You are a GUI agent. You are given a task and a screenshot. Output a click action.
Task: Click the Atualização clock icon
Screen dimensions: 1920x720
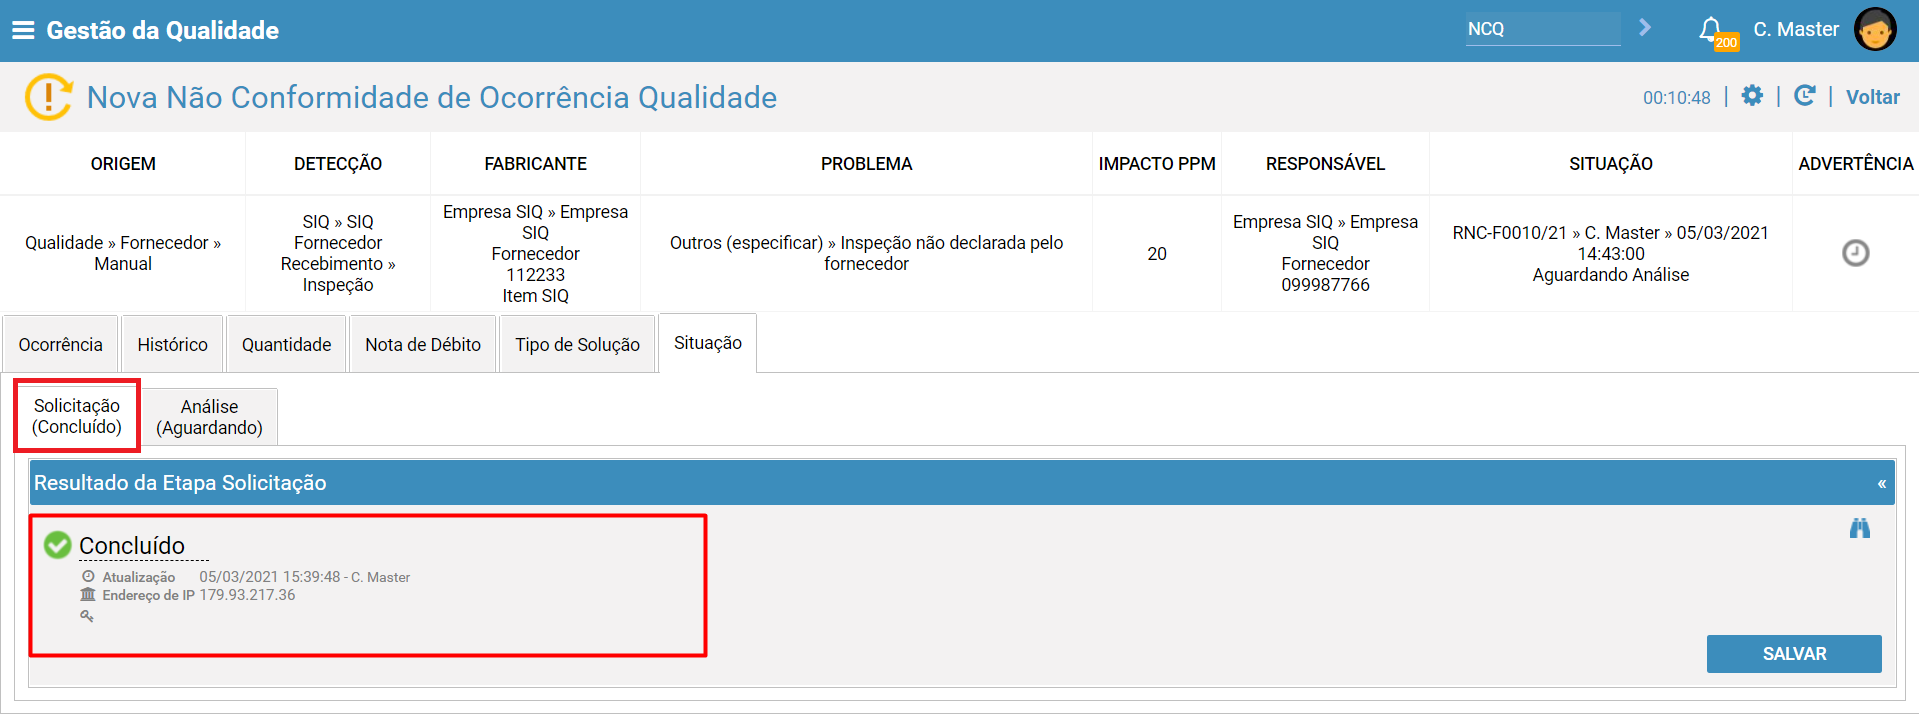(88, 577)
